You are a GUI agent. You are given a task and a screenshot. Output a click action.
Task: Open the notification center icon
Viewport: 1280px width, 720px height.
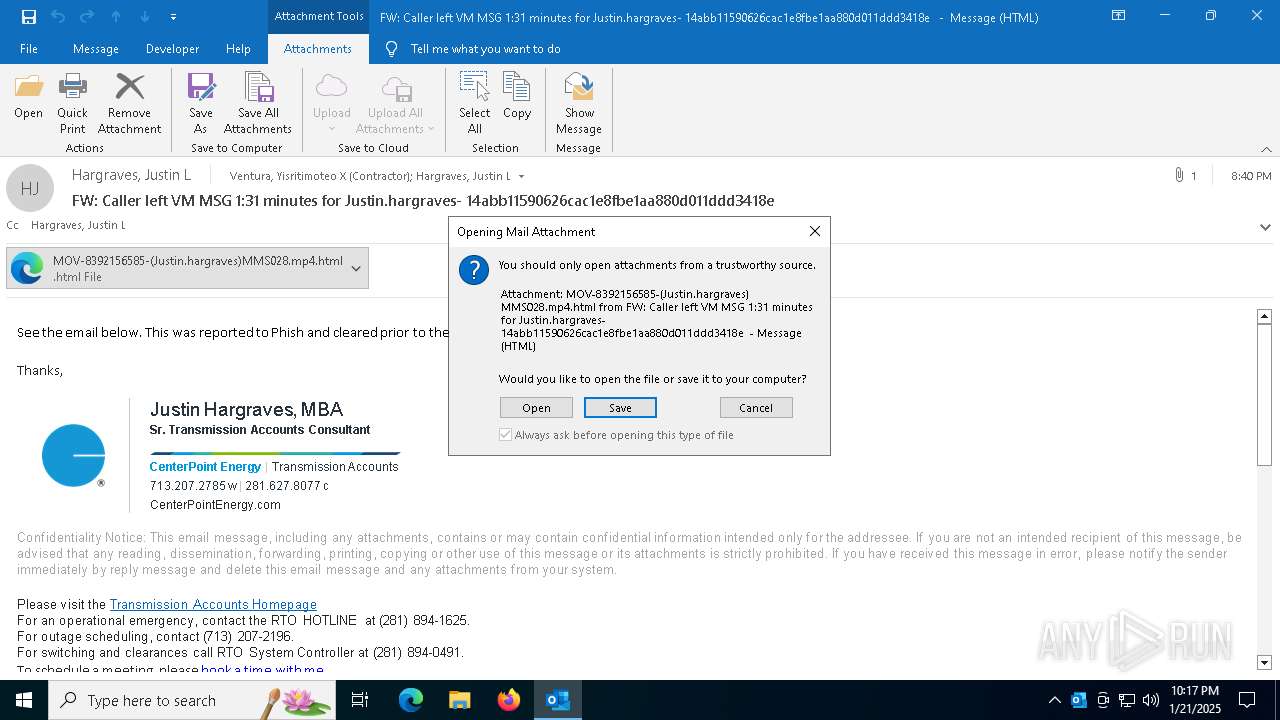point(1247,700)
